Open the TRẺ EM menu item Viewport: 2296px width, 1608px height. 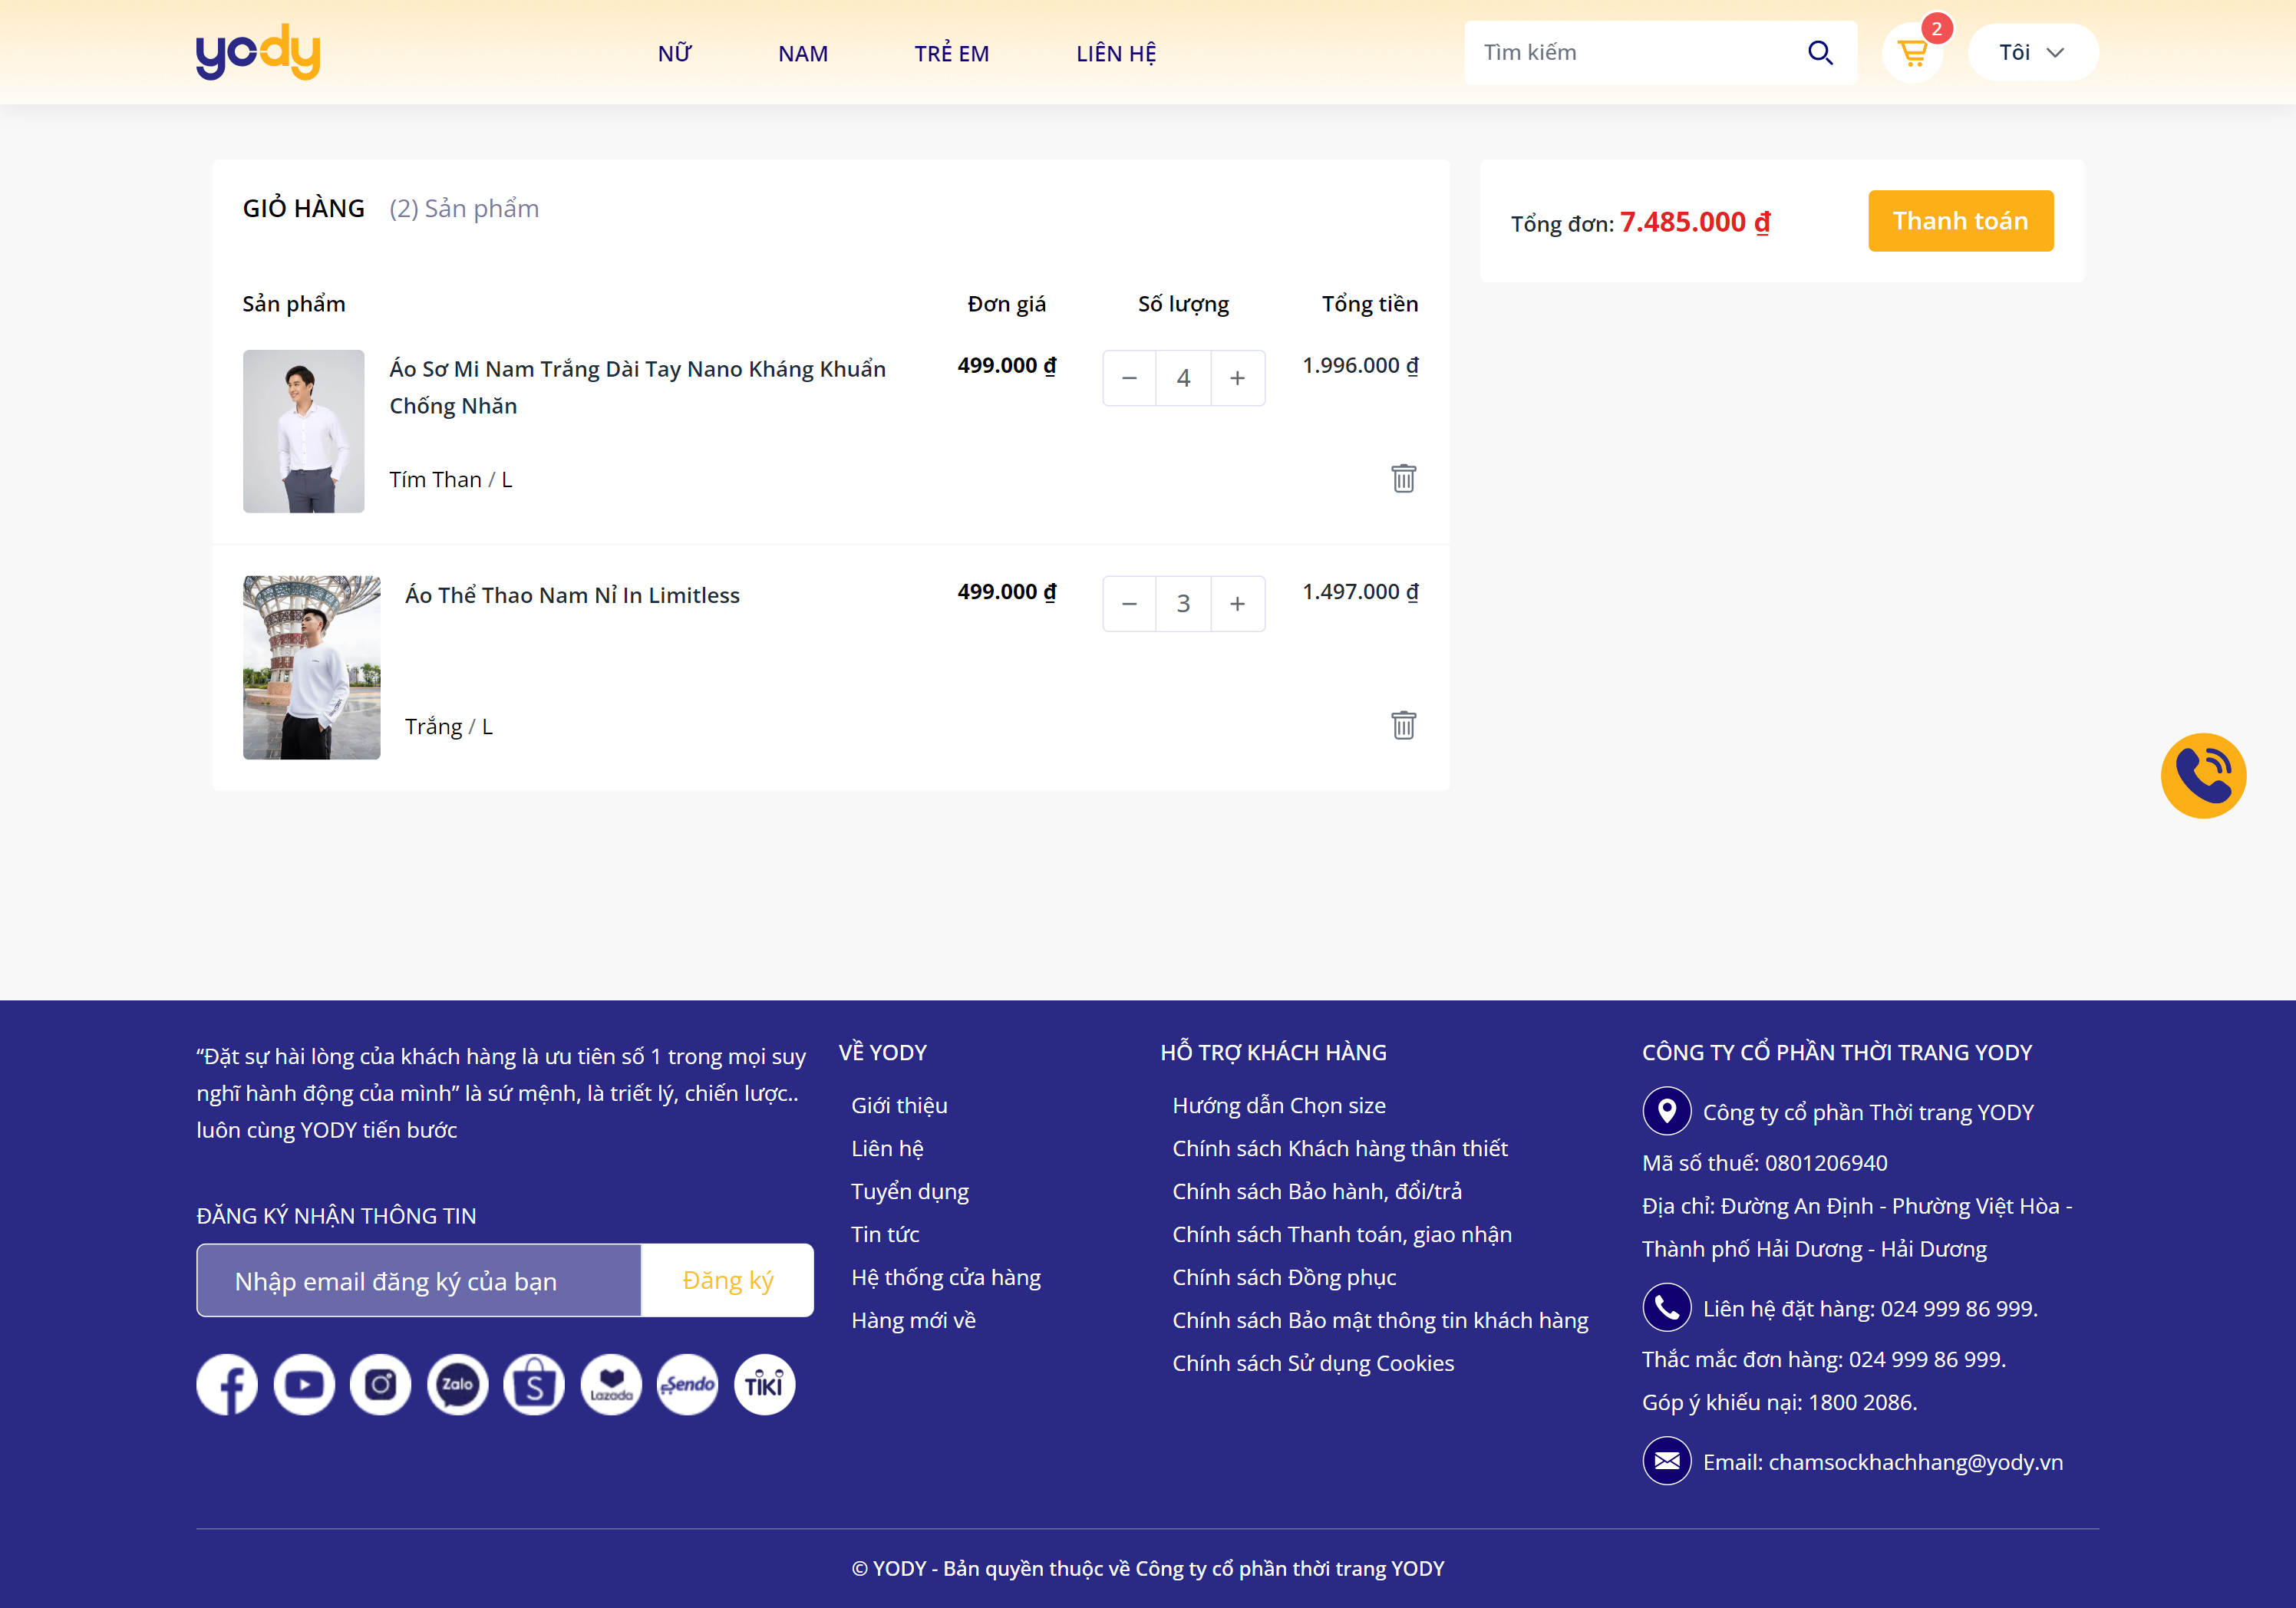tap(951, 54)
